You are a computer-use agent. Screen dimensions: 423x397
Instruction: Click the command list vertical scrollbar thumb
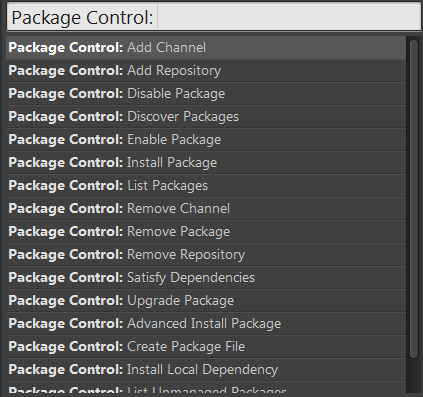point(414,199)
